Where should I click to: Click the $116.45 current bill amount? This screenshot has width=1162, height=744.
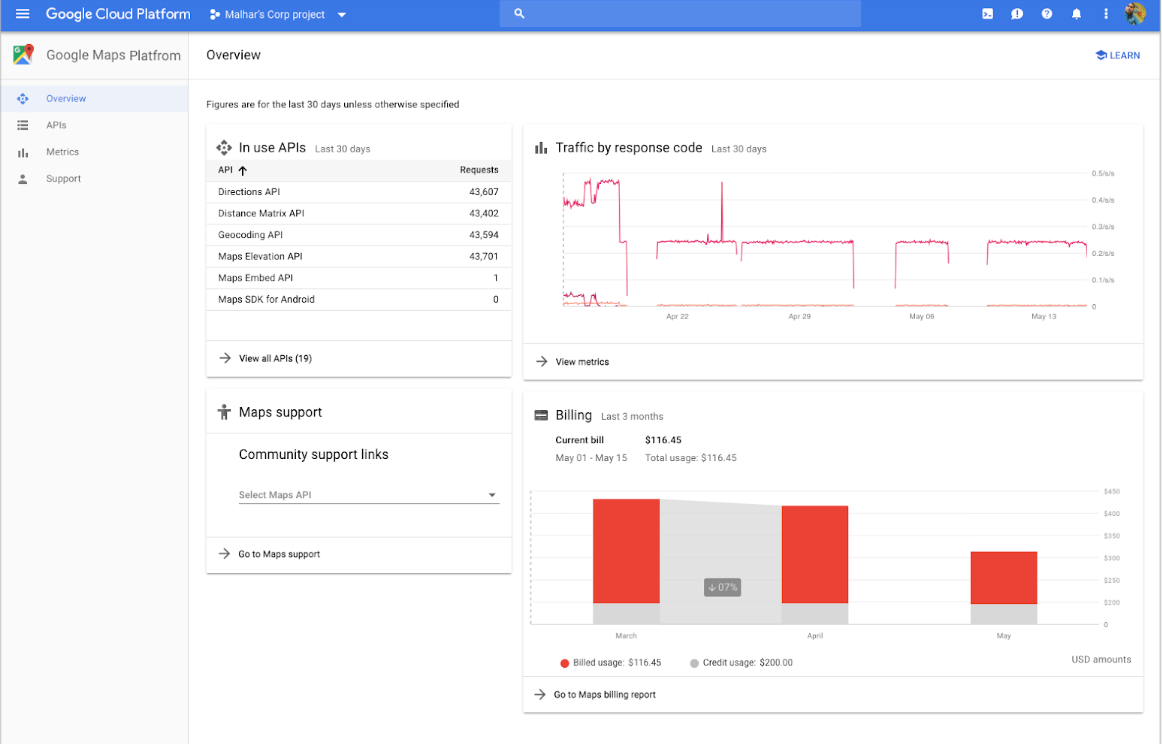pyautogui.click(x=663, y=440)
